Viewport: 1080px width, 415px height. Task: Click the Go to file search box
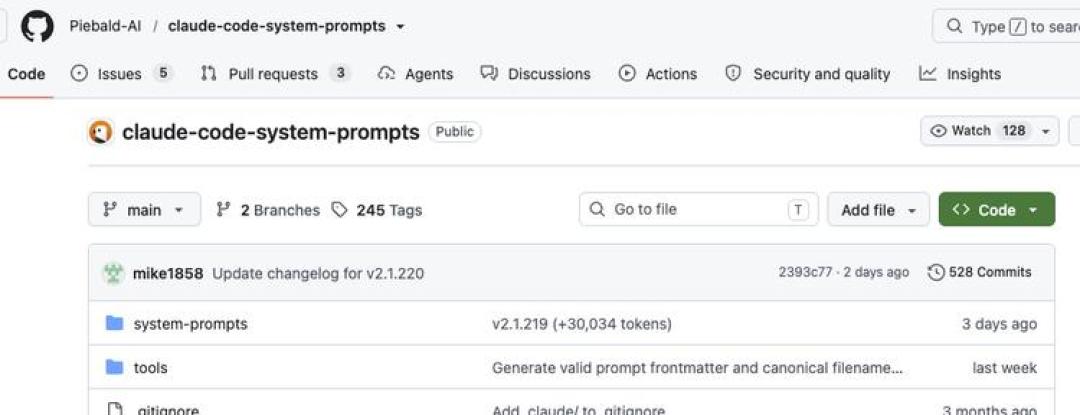point(698,209)
